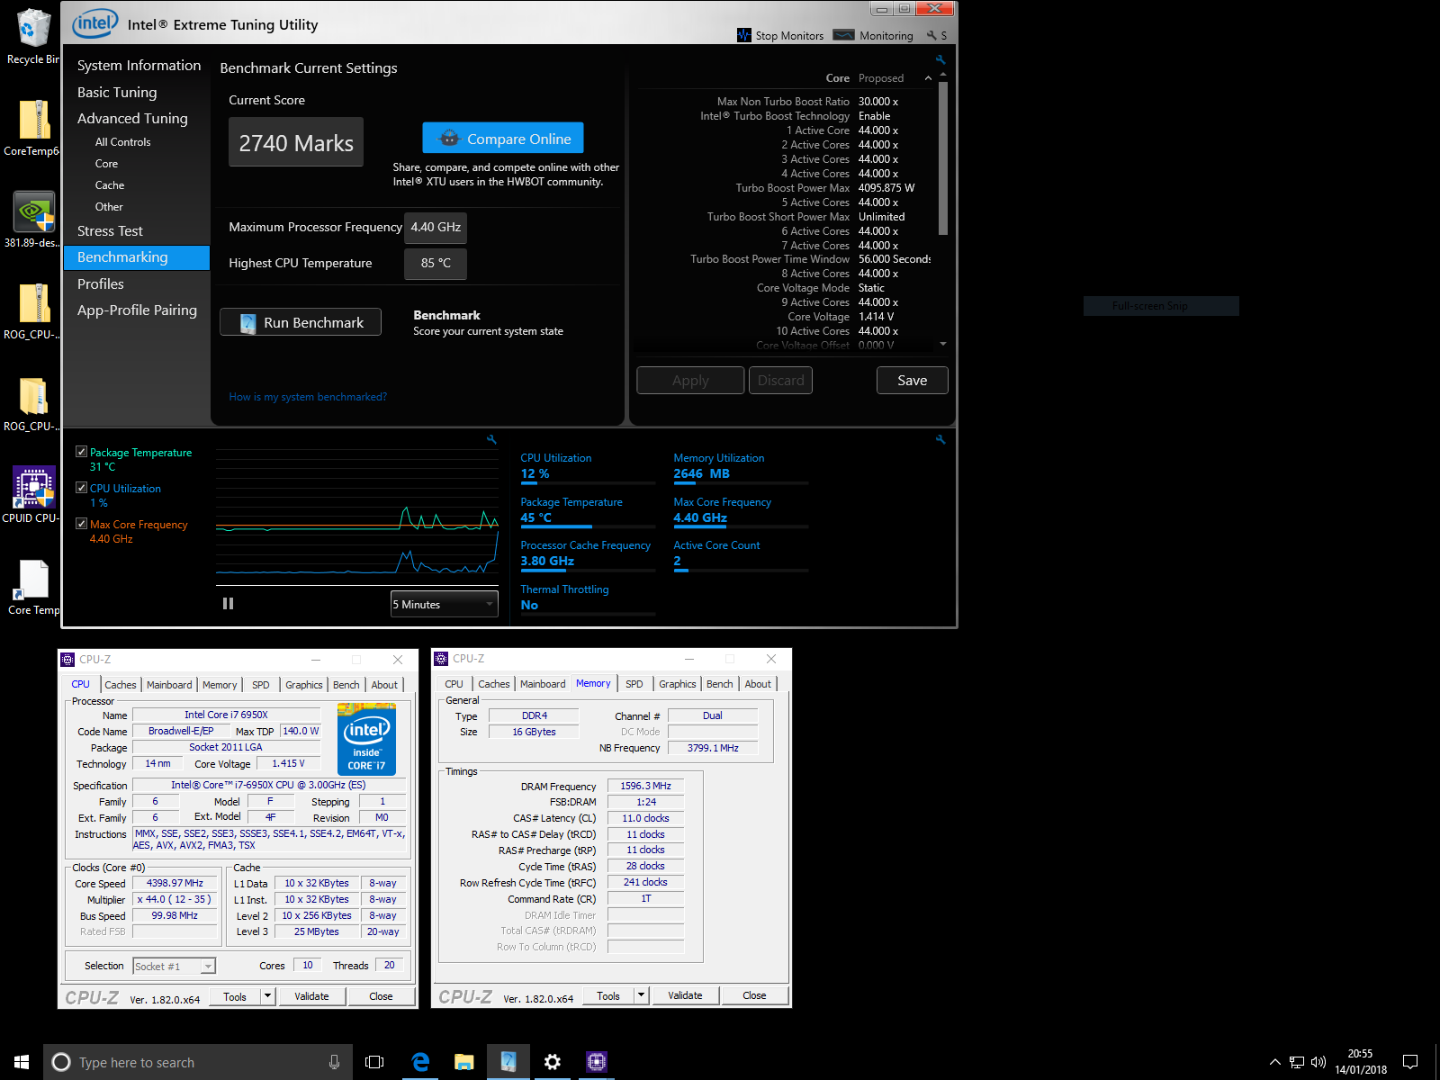The height and width of the screenshot is (1080, 1440).
Task: Switch to Bench tab in left CPU-Z
Action: (346, 685)
